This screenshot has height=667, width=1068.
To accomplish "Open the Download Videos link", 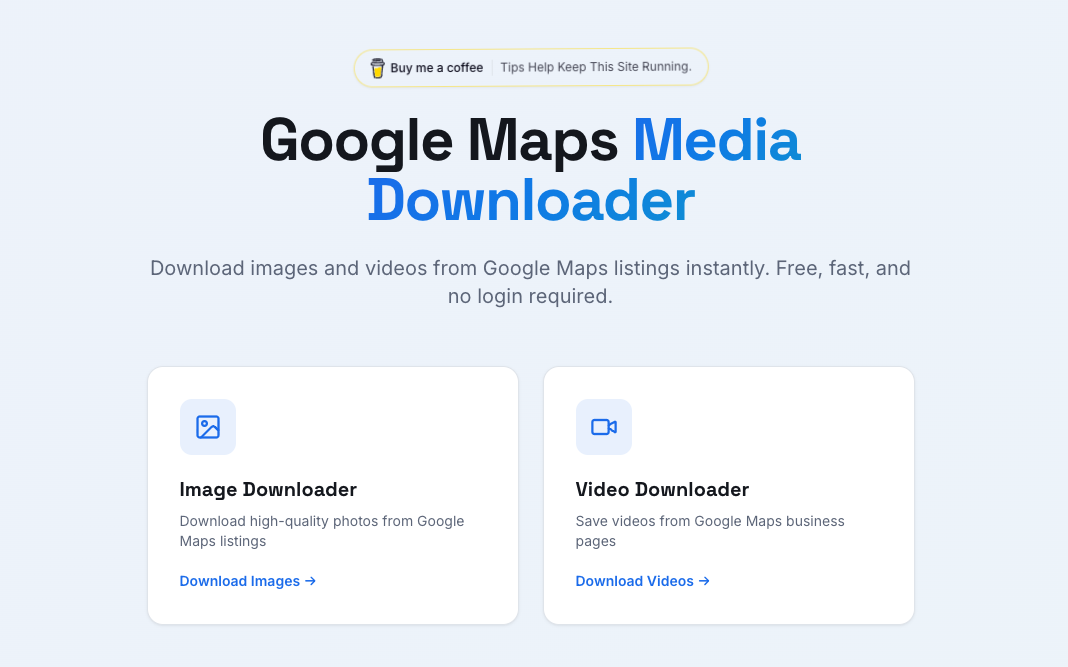I will 643,581.
